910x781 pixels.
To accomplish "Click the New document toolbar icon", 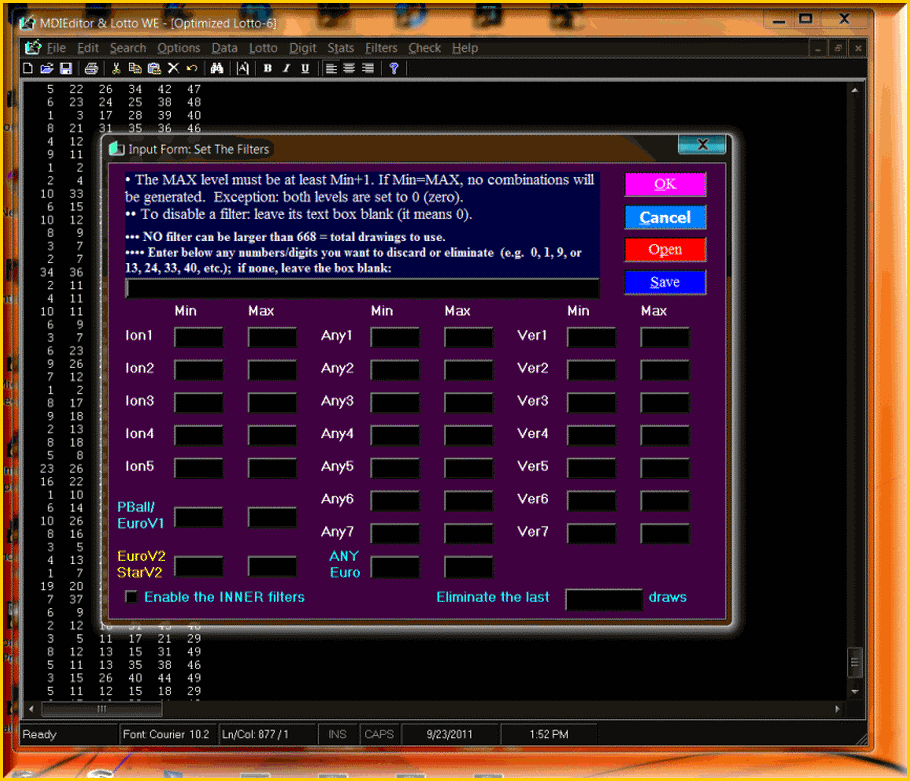I will (x=28, y=68).
